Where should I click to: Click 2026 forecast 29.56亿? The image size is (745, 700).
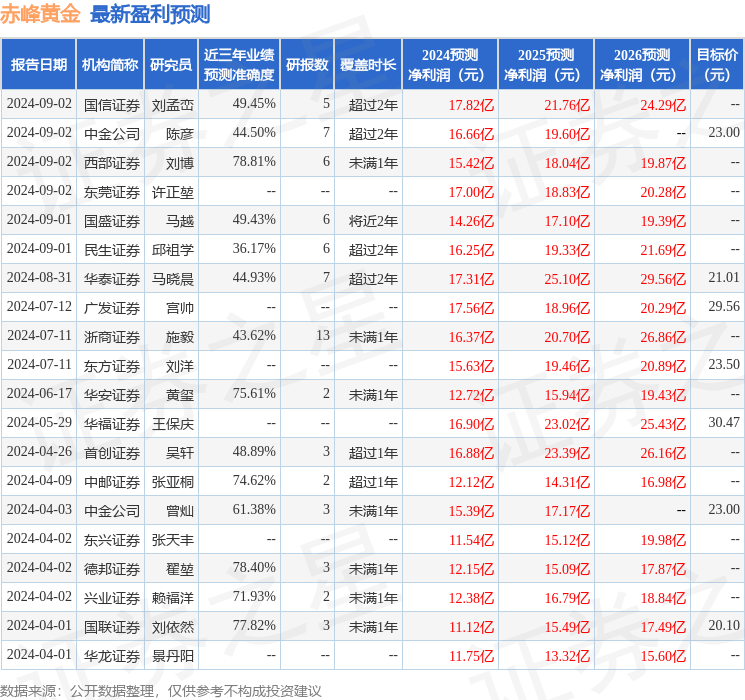pyautogui.click(x=663, y=279)
